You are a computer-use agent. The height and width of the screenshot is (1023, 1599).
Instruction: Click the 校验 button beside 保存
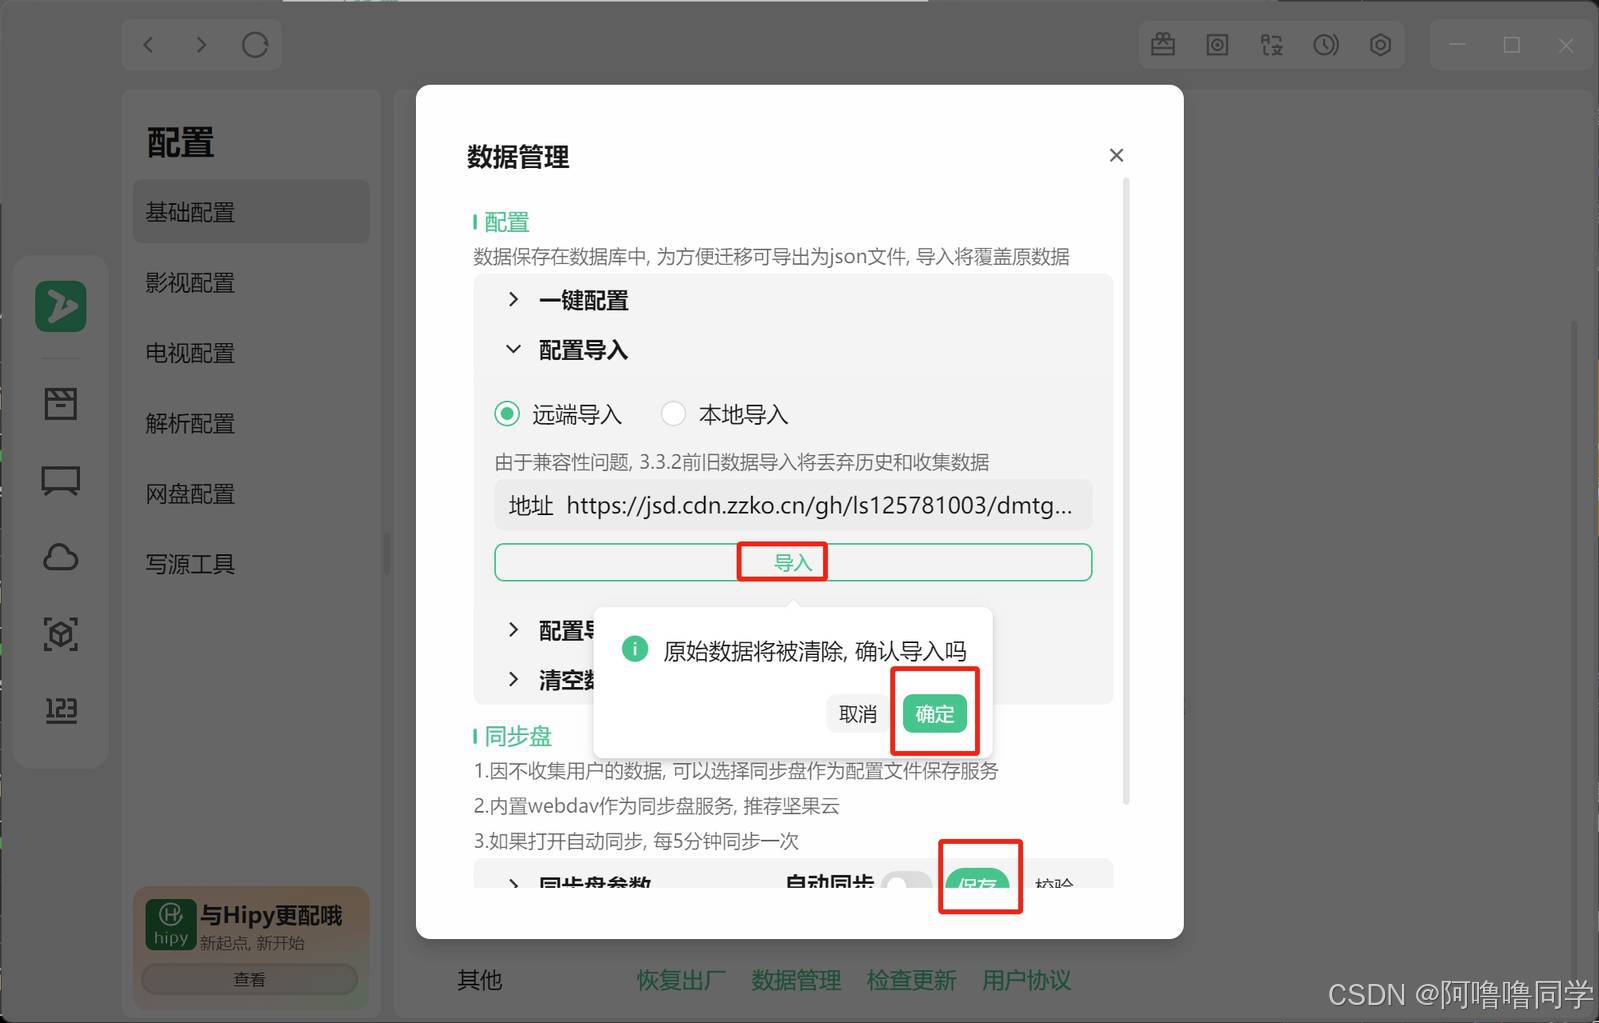pyautogui.click(x=1054, y=882)
